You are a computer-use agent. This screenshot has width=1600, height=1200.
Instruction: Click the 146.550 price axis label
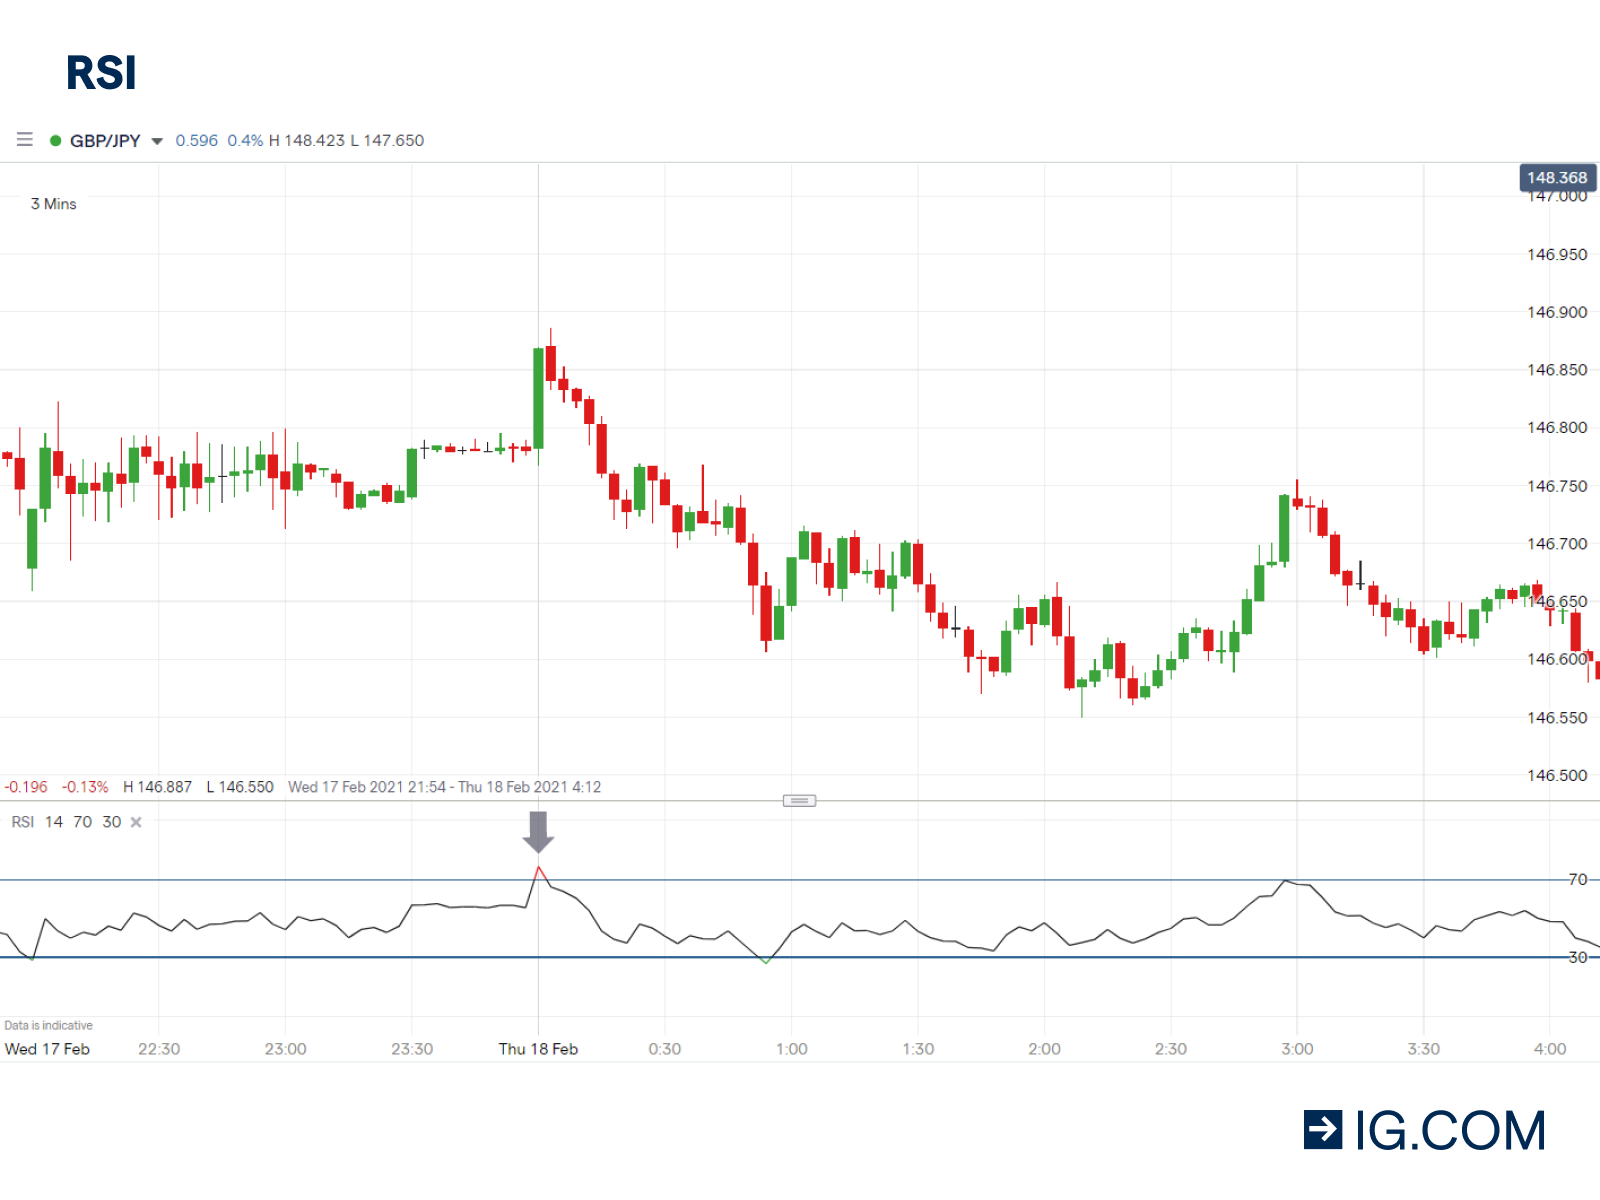(1557, 718)
